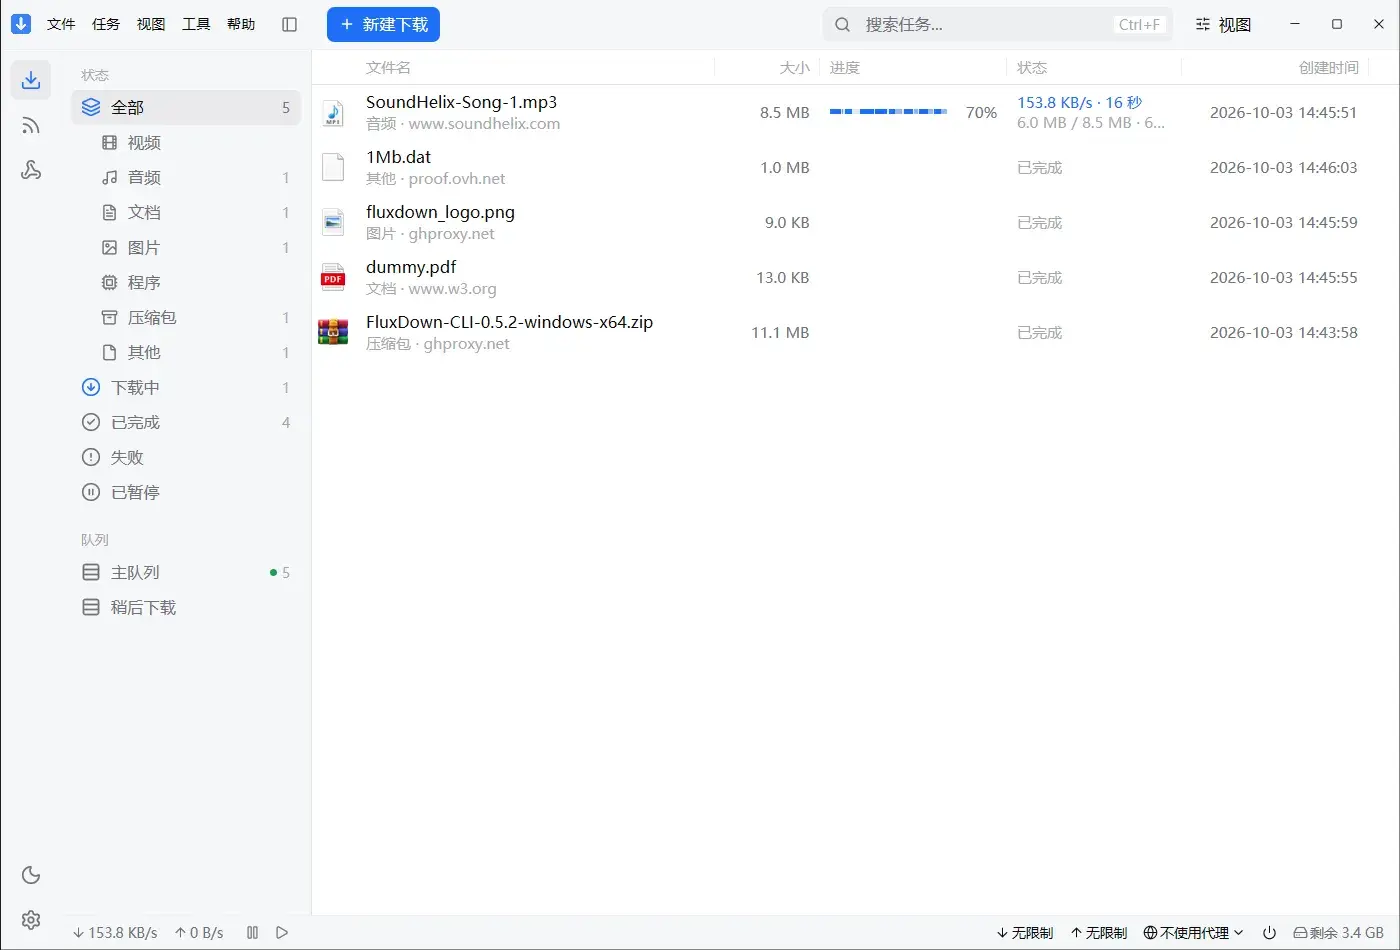
Task: Toggle dark mode moon icon
Action: click(x=31, y=875)
